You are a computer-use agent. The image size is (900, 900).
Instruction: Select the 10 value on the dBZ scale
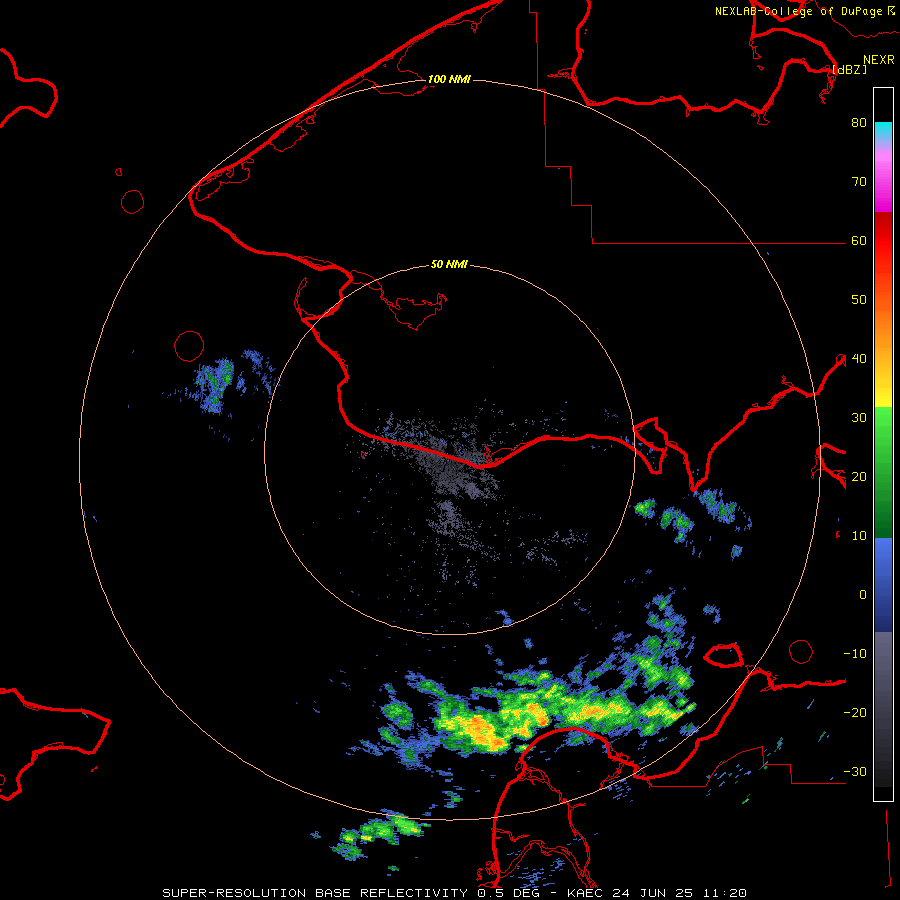pyautogui.click(x=859, y=536)
